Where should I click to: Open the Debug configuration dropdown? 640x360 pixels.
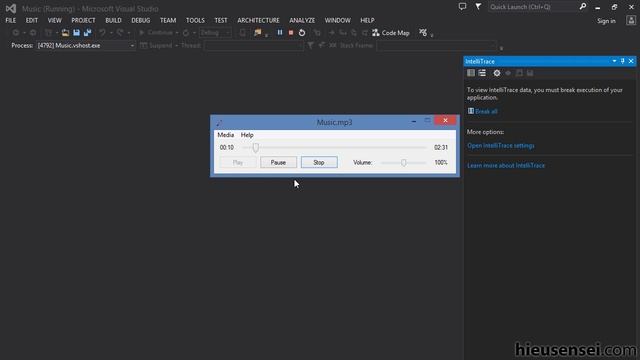(x=215, y=33)
